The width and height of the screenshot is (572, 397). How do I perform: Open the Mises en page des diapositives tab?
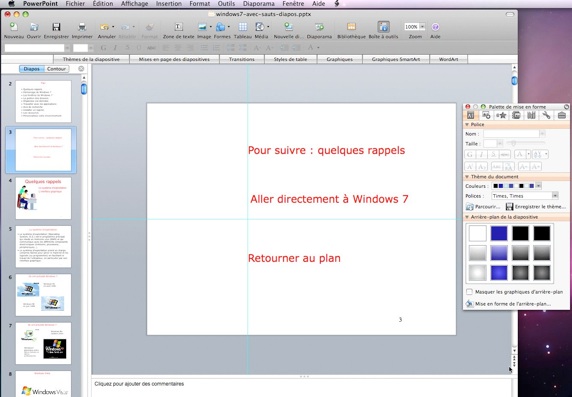174,59
